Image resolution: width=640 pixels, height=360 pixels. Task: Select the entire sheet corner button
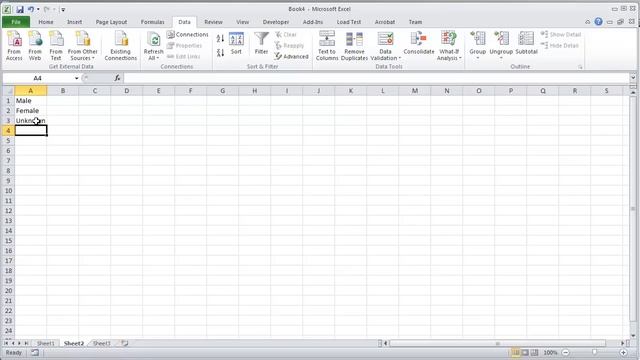coord(8,91)
